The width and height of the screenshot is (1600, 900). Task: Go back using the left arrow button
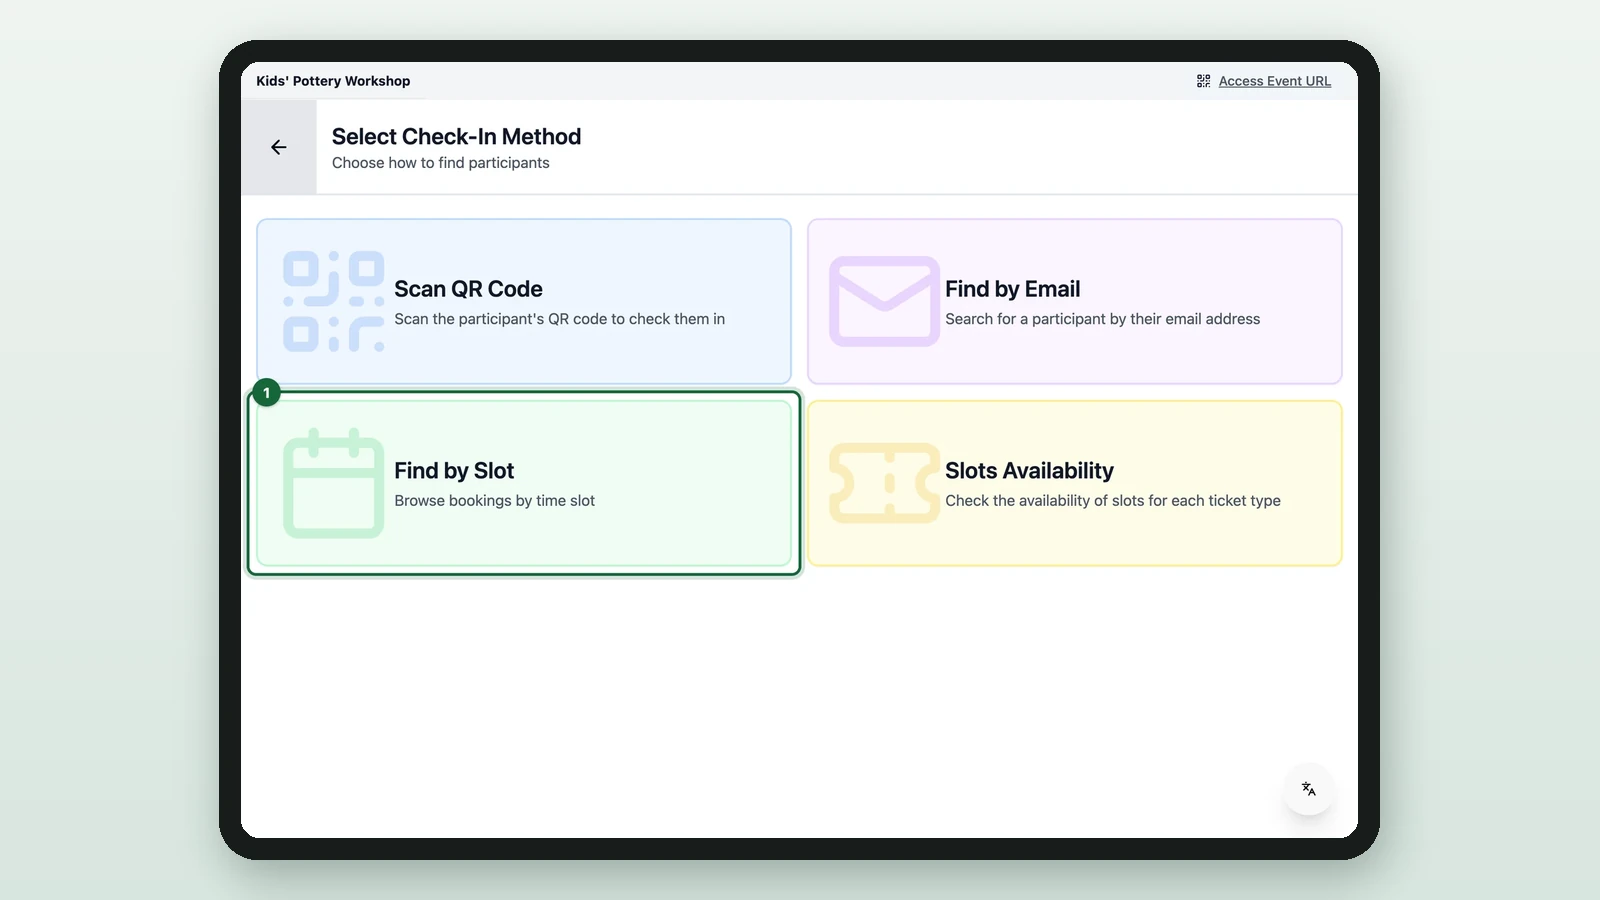[279, 147]
